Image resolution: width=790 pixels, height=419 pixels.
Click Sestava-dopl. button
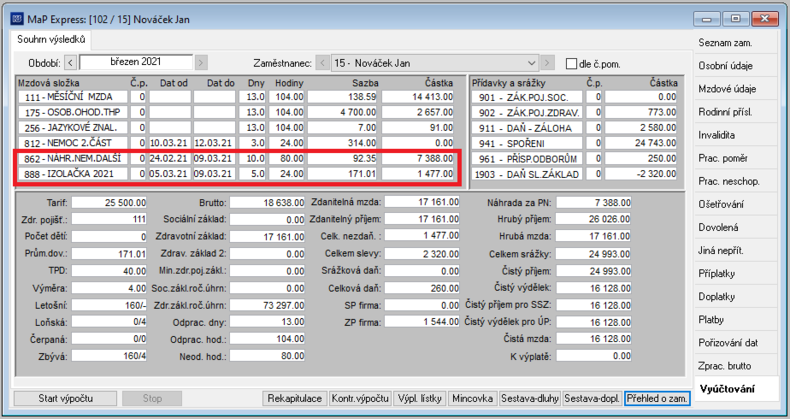pos(592,398)
